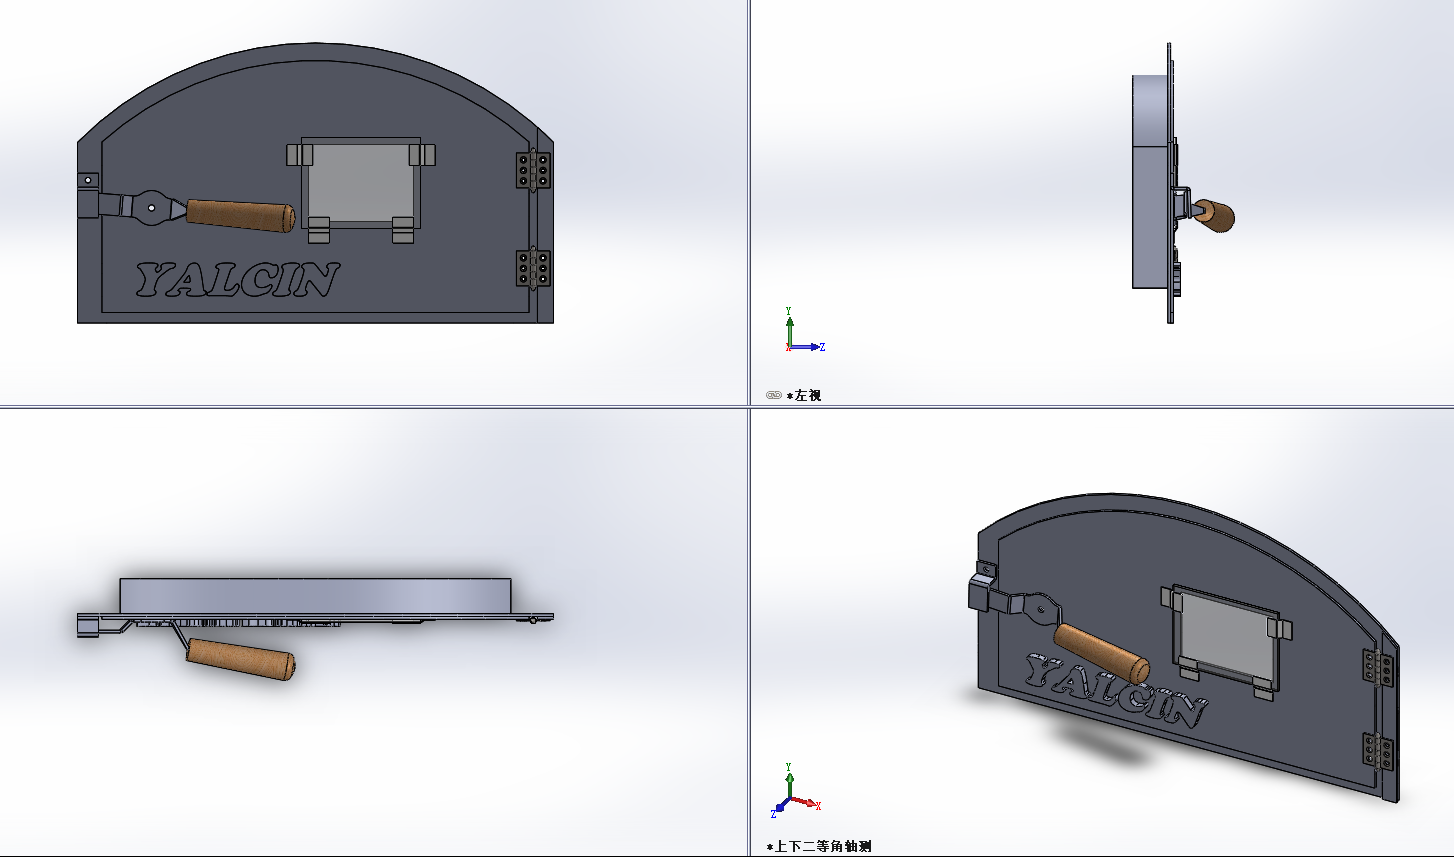Select the glass window in the isometric viewport
Viewport: 1454px width, 857px height.
click(x=1227, y=636)
